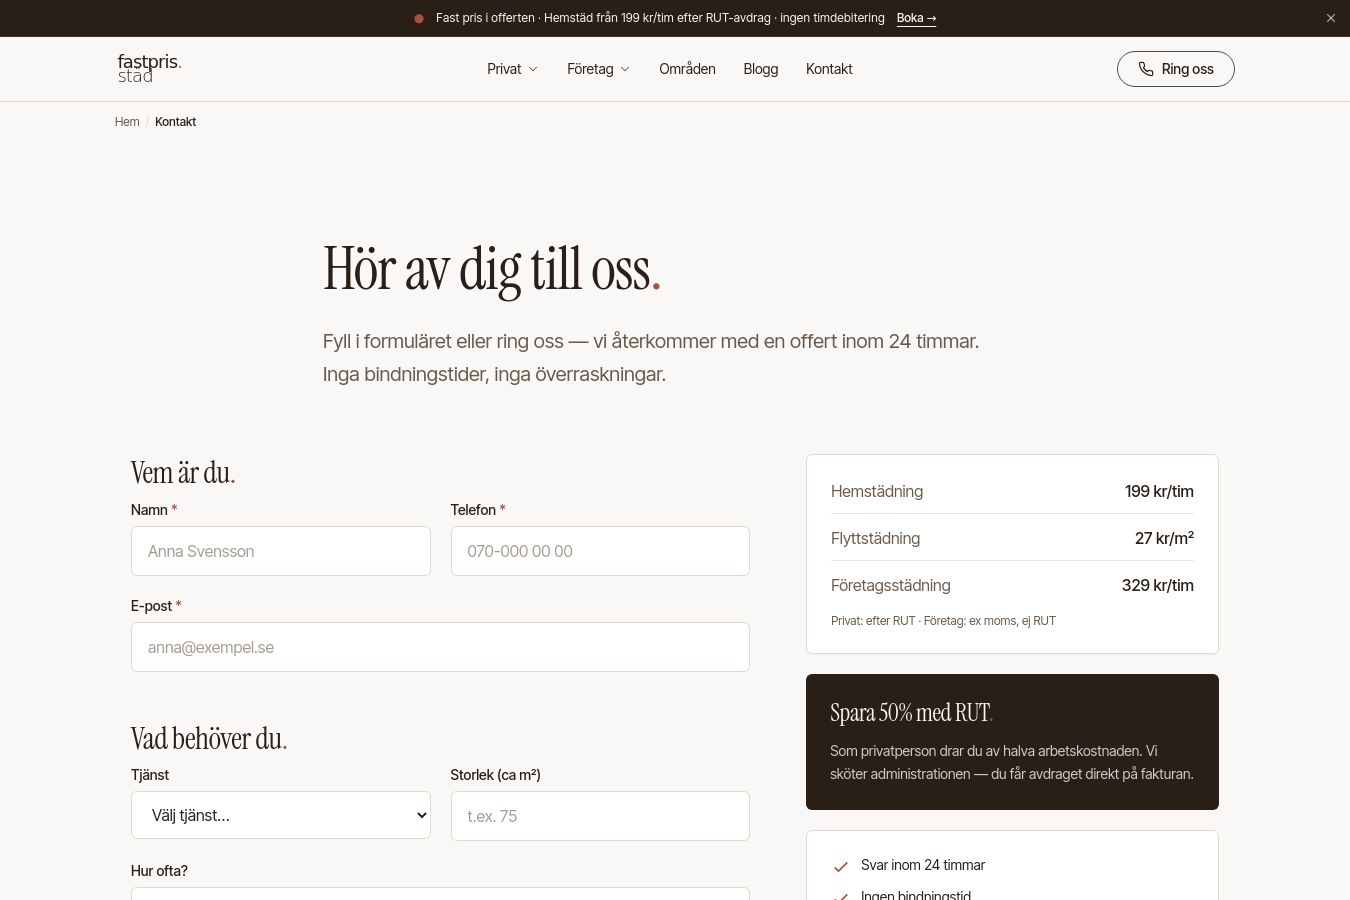Focus the Telefon input field
The height and width of the screenshot is (900, 1350).
pyautogui.click(x=600, y=551)
